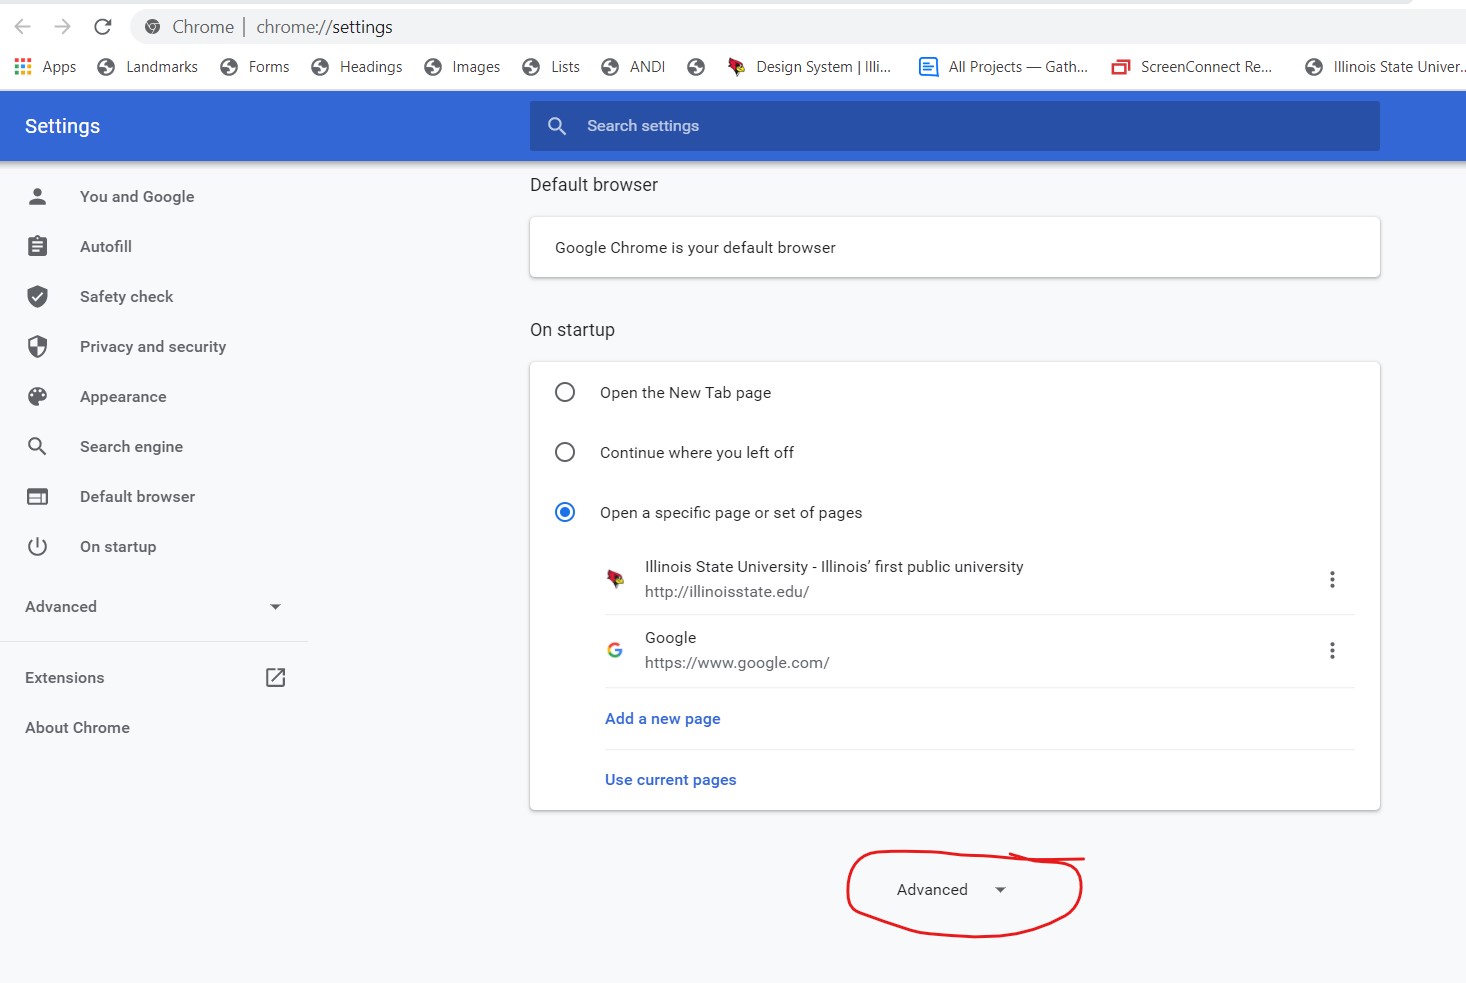Screen dimensions: 1466x983
Task: Expand the Advanced section in sidebar
Action: (x=153, y=607)
